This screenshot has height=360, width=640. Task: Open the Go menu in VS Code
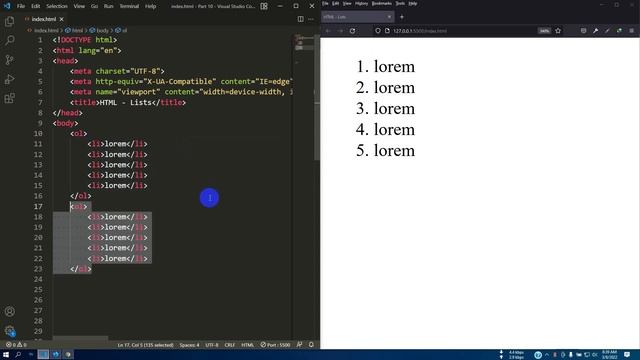pyautogui.click(x=94, y=6)
